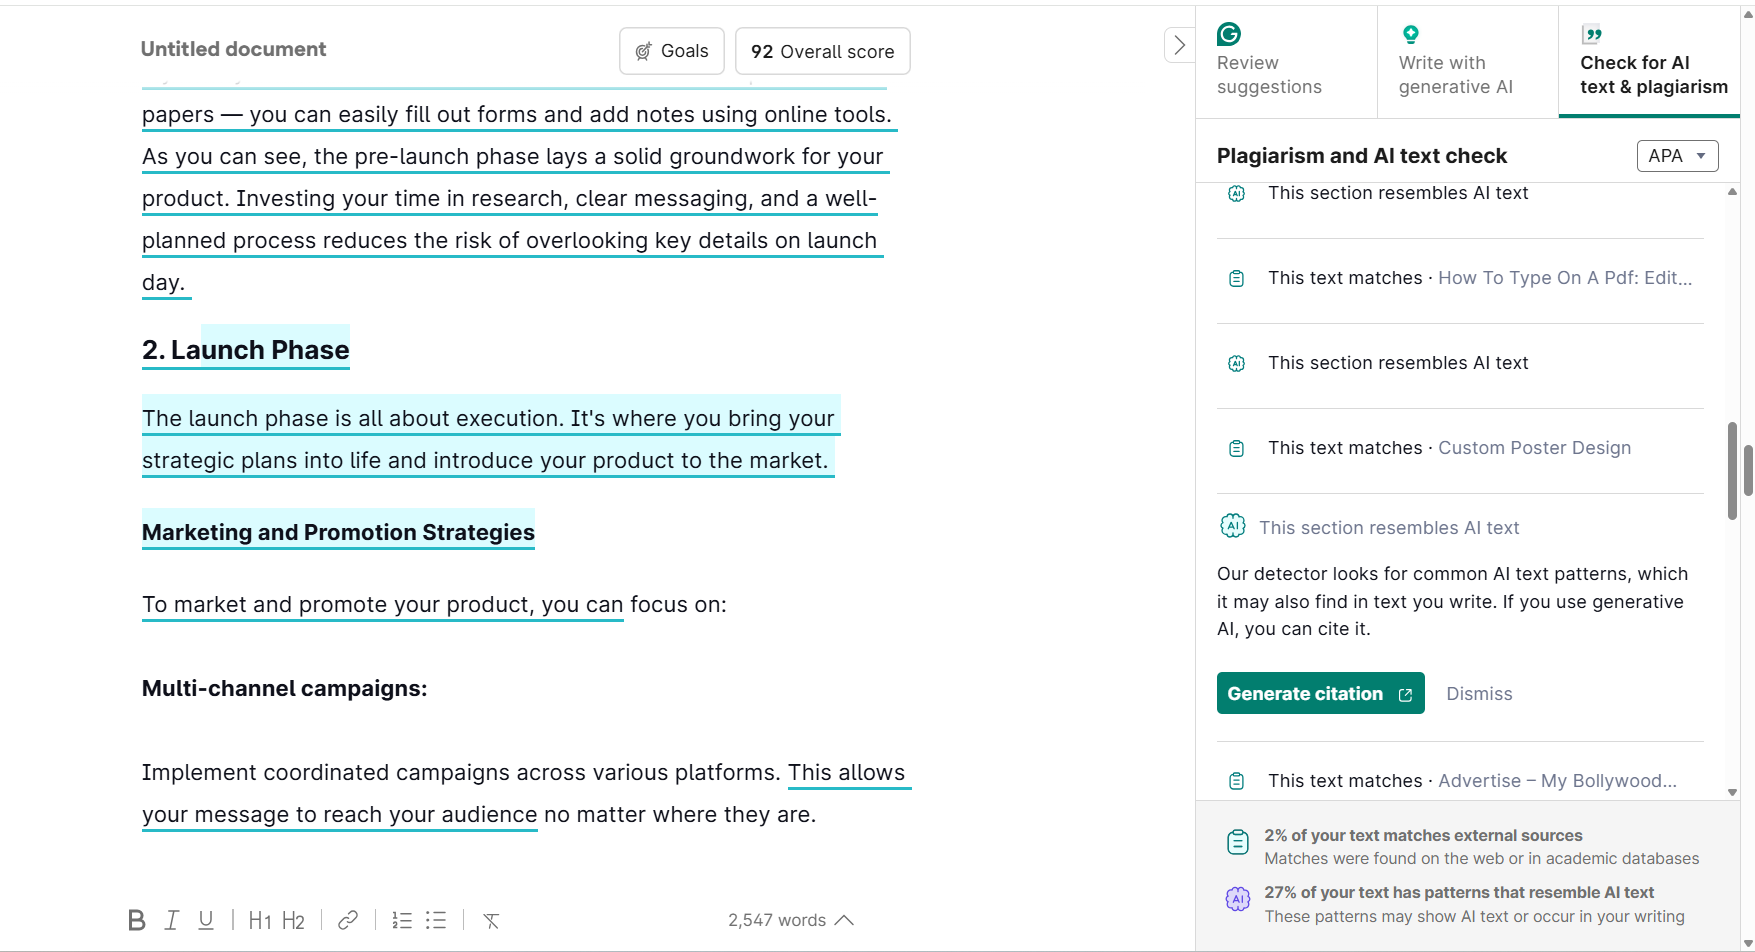Image resolution: width=1755 pixels, height=952 pixels.
Task: Create a numbered list
Action: [x=402, y=920]
